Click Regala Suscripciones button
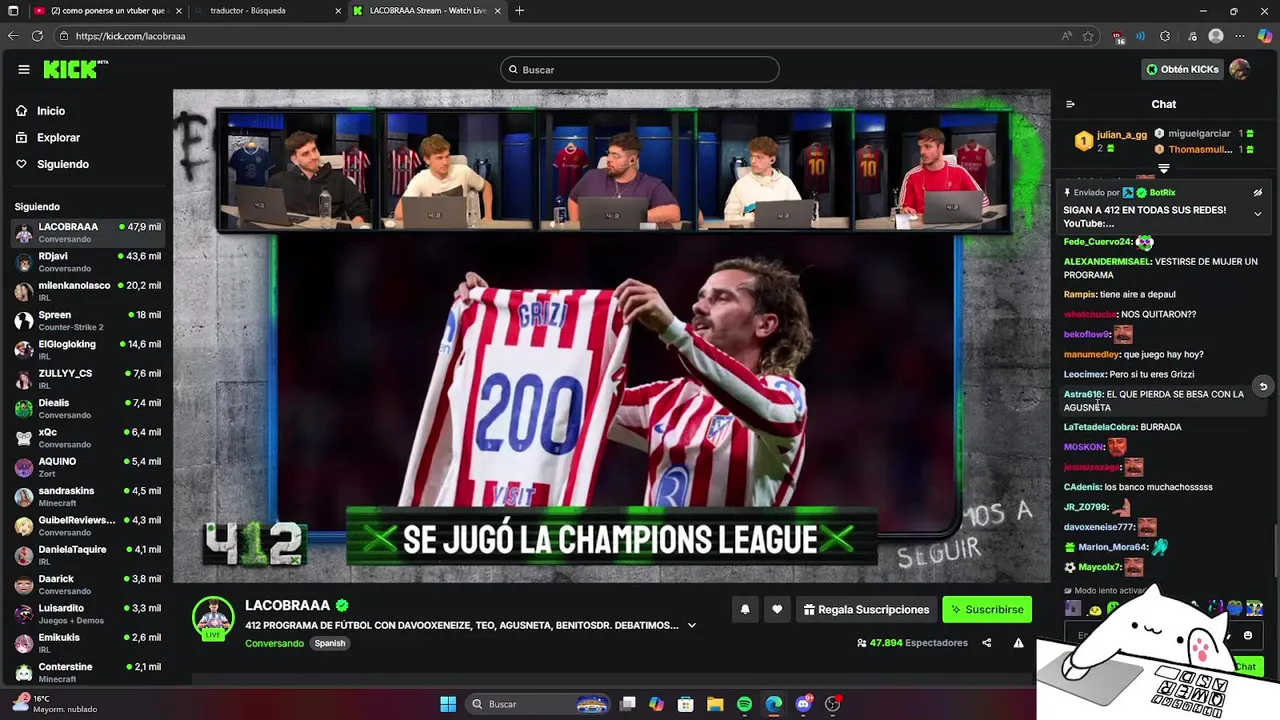Screen dimensions: 1280x720 click(866, 609)
